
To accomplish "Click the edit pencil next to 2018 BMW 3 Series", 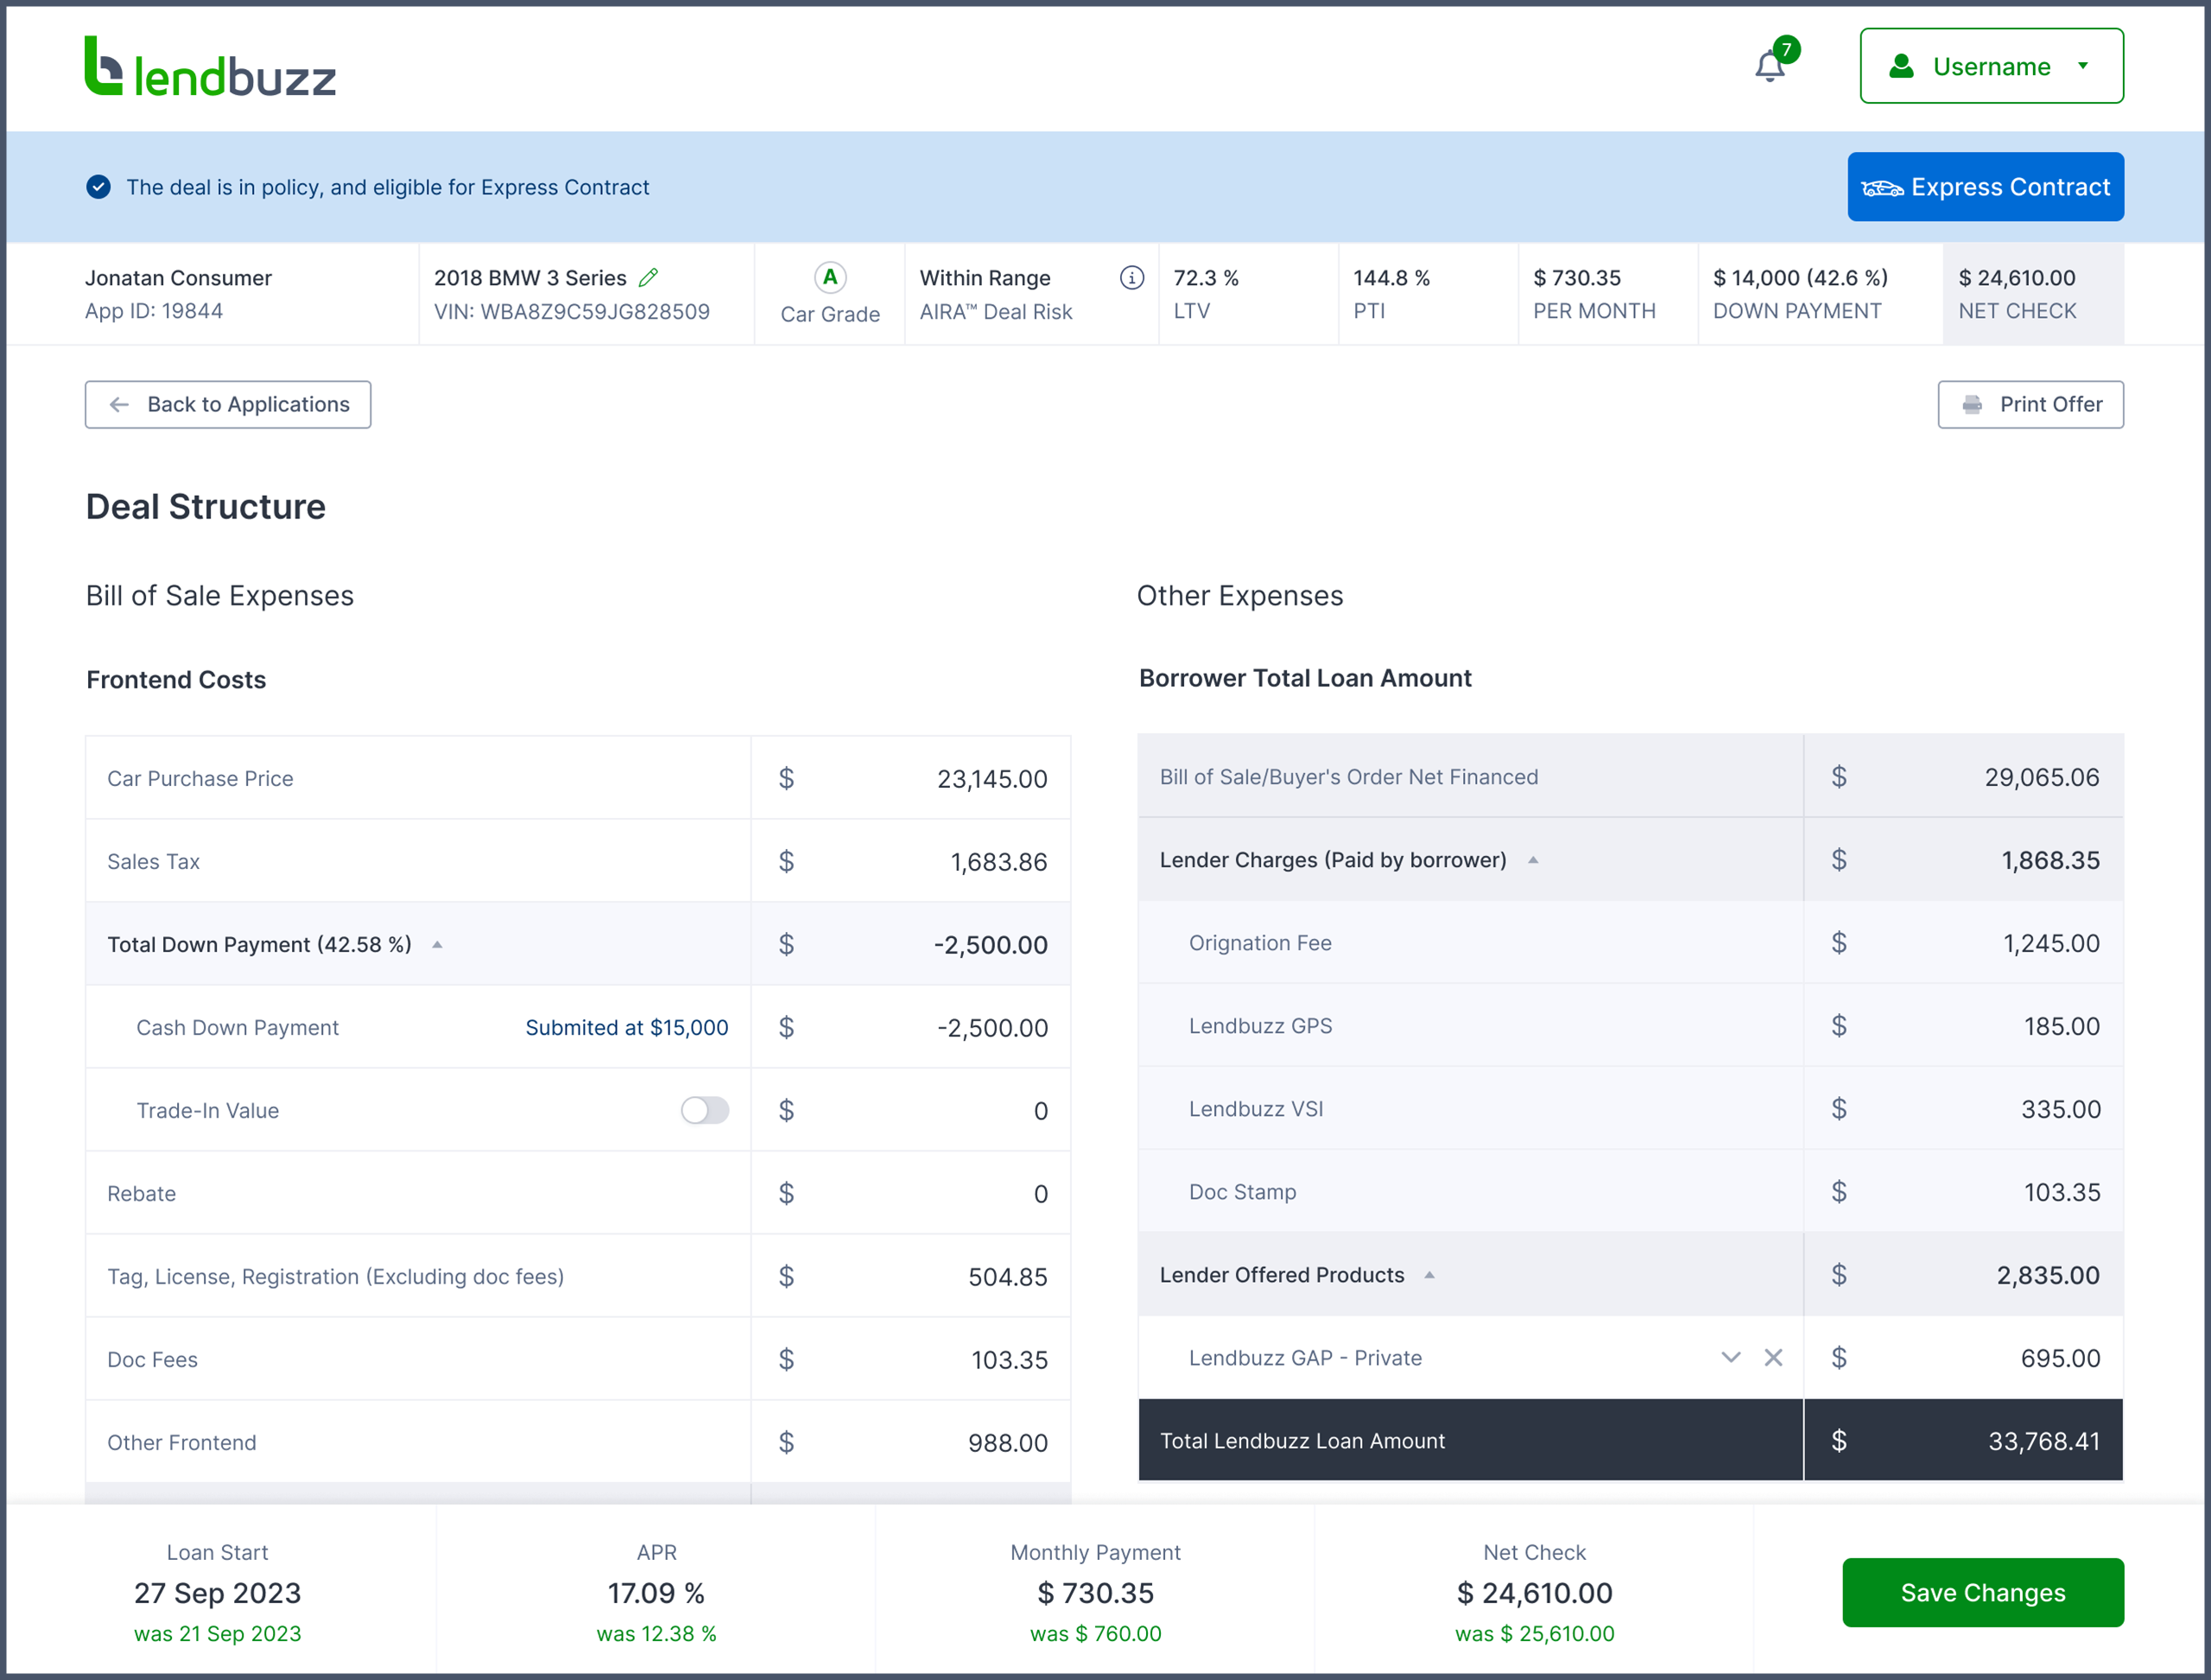I will point(648,277).
